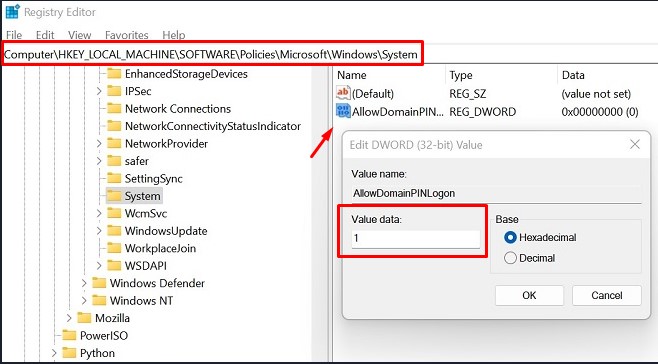Confirm the DWORD edit with OK
658x364 pixels.
point(529,296)
